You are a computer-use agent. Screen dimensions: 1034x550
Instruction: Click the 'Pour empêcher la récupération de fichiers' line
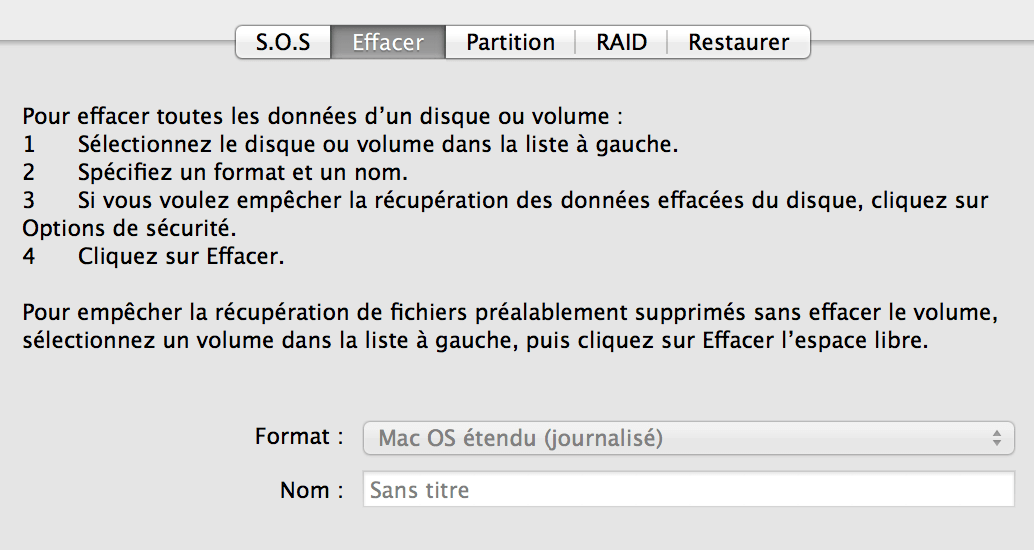510,313
